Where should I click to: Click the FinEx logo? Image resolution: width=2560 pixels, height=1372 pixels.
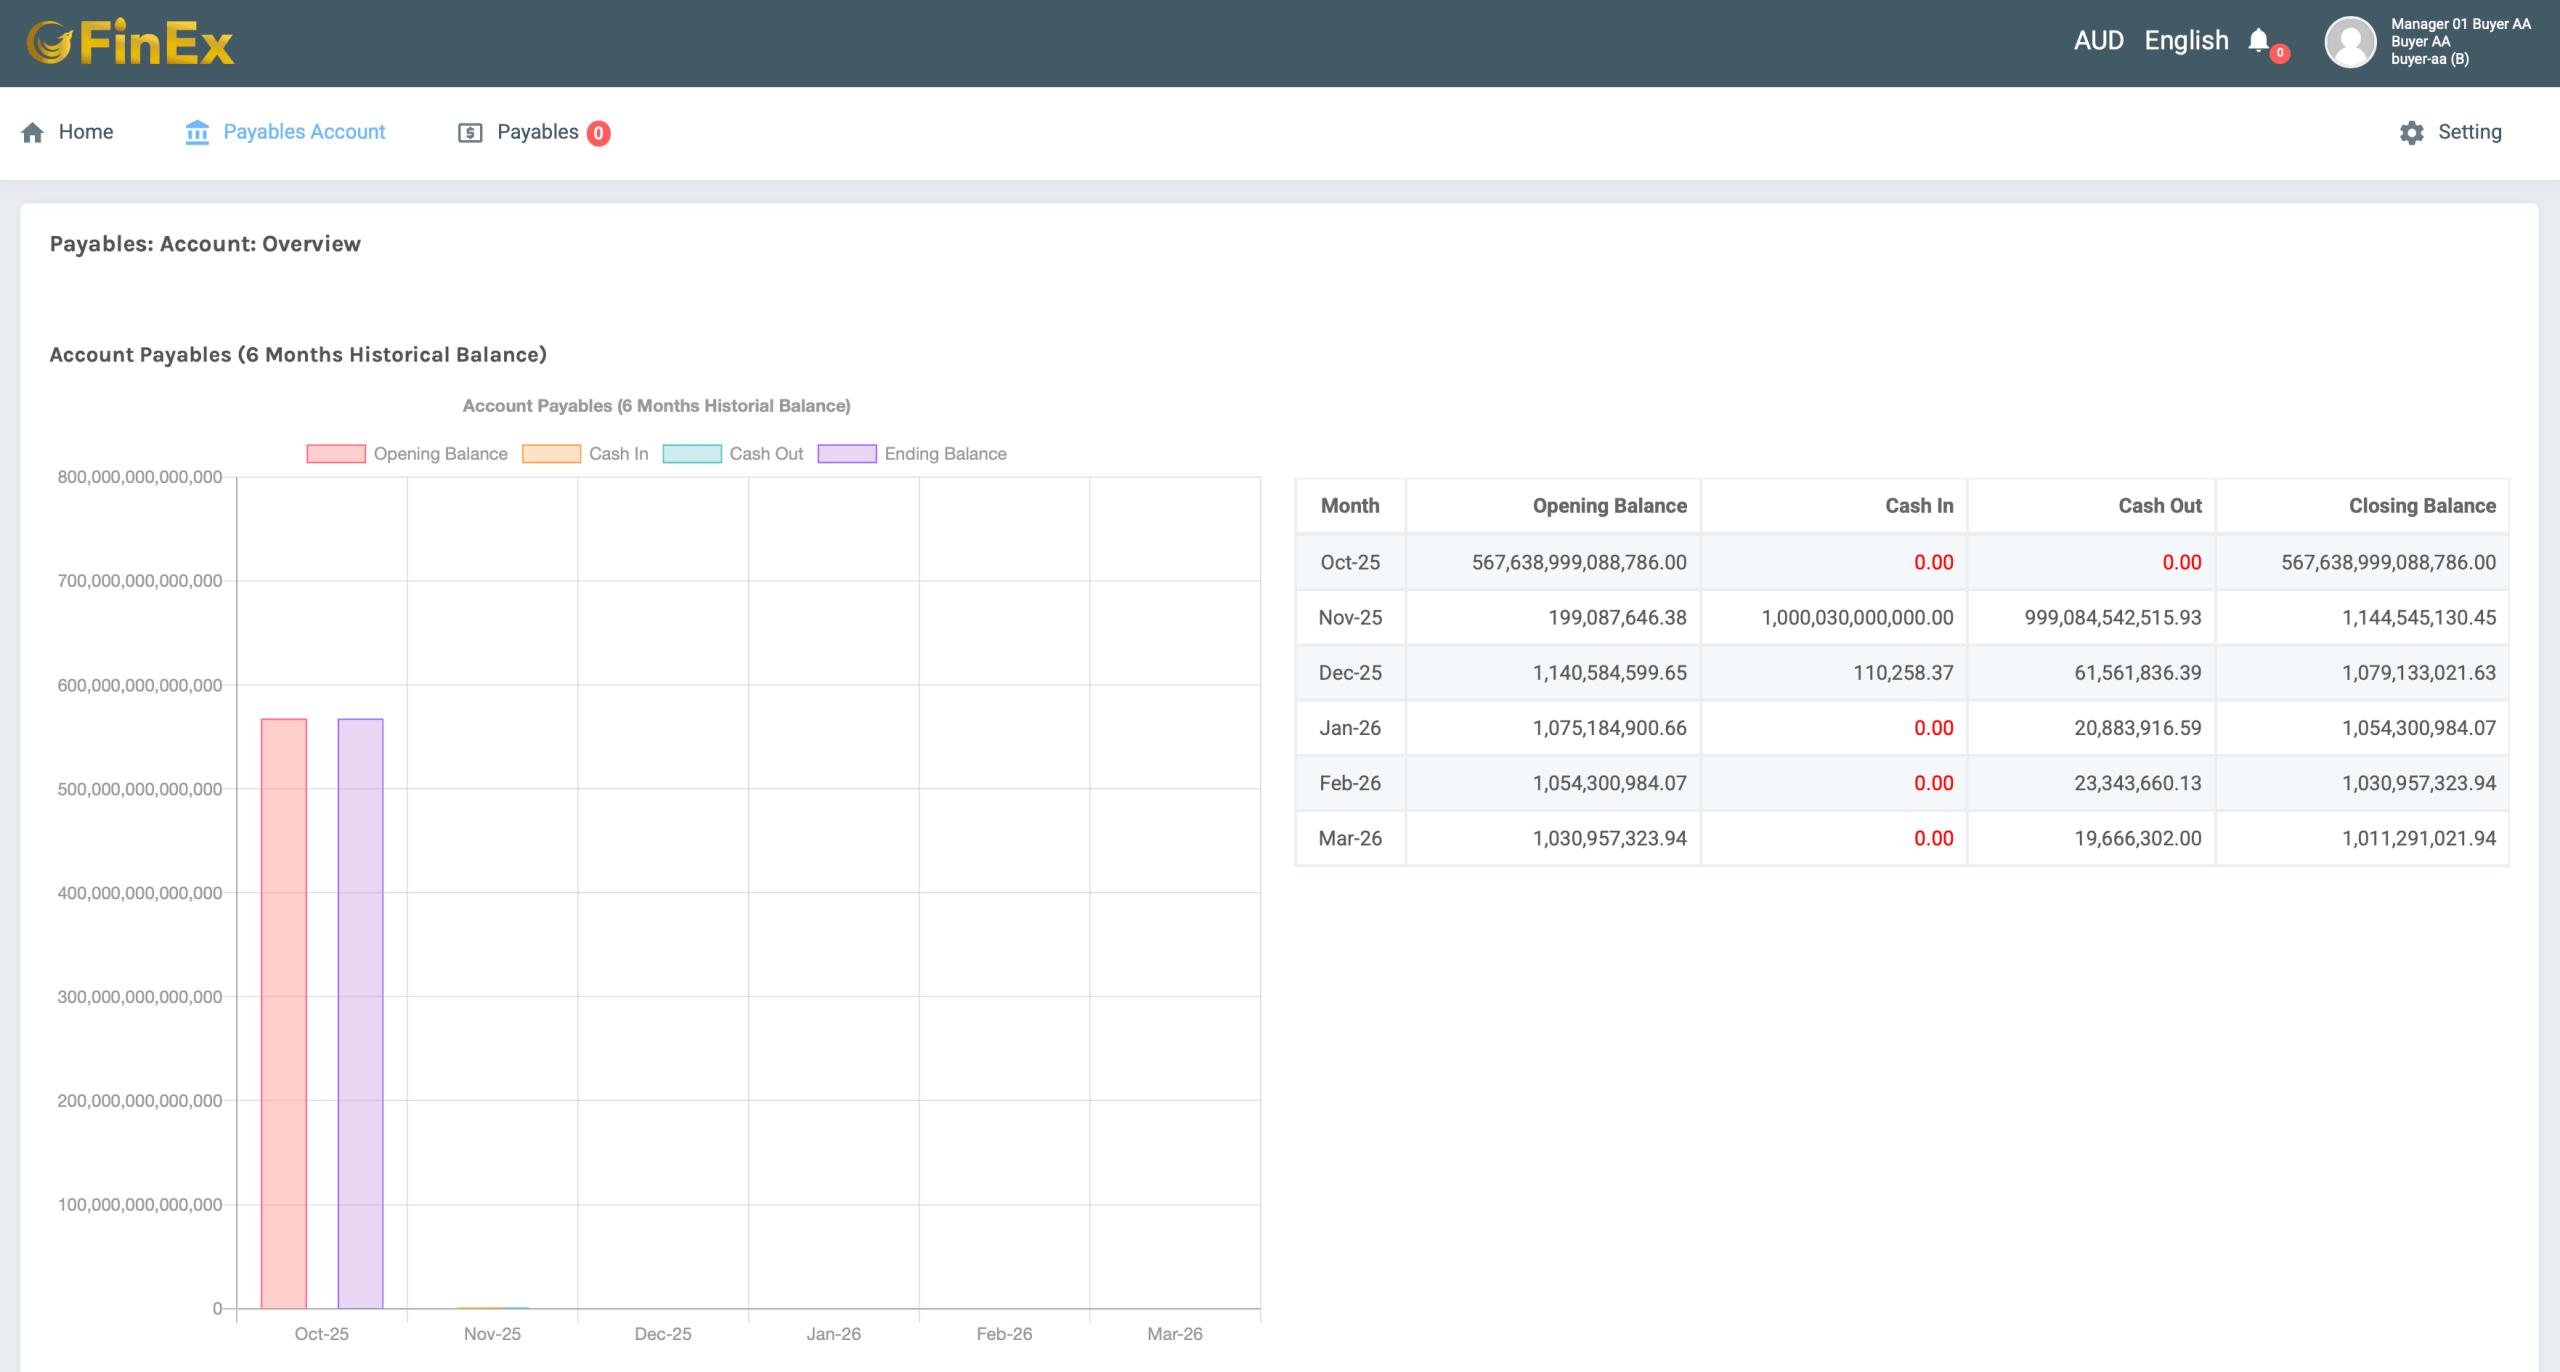point(130,43)
